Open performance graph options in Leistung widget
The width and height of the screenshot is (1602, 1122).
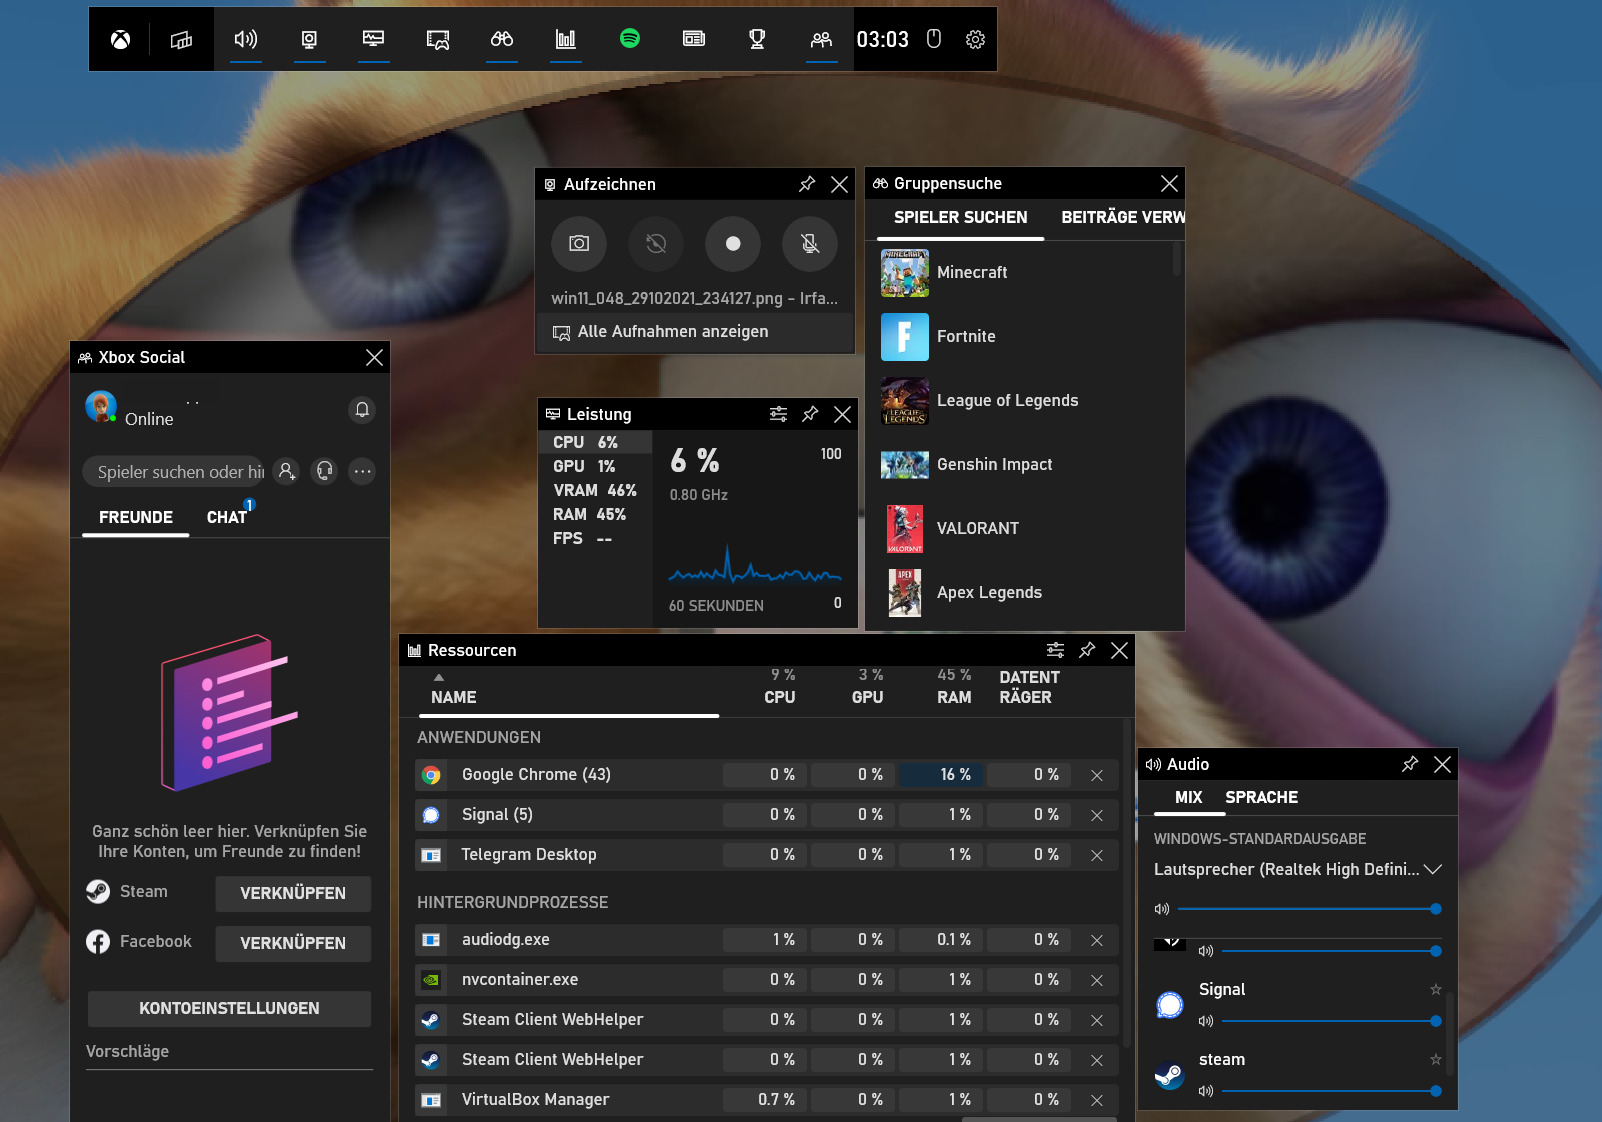(778, 413)
